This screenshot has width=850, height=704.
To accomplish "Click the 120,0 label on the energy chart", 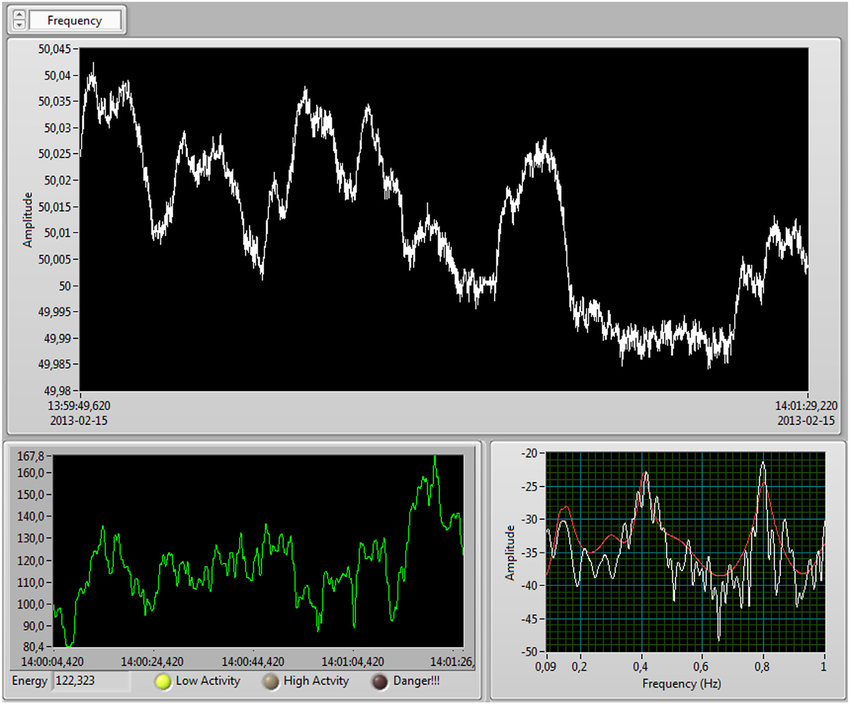I will click(30, 561).
